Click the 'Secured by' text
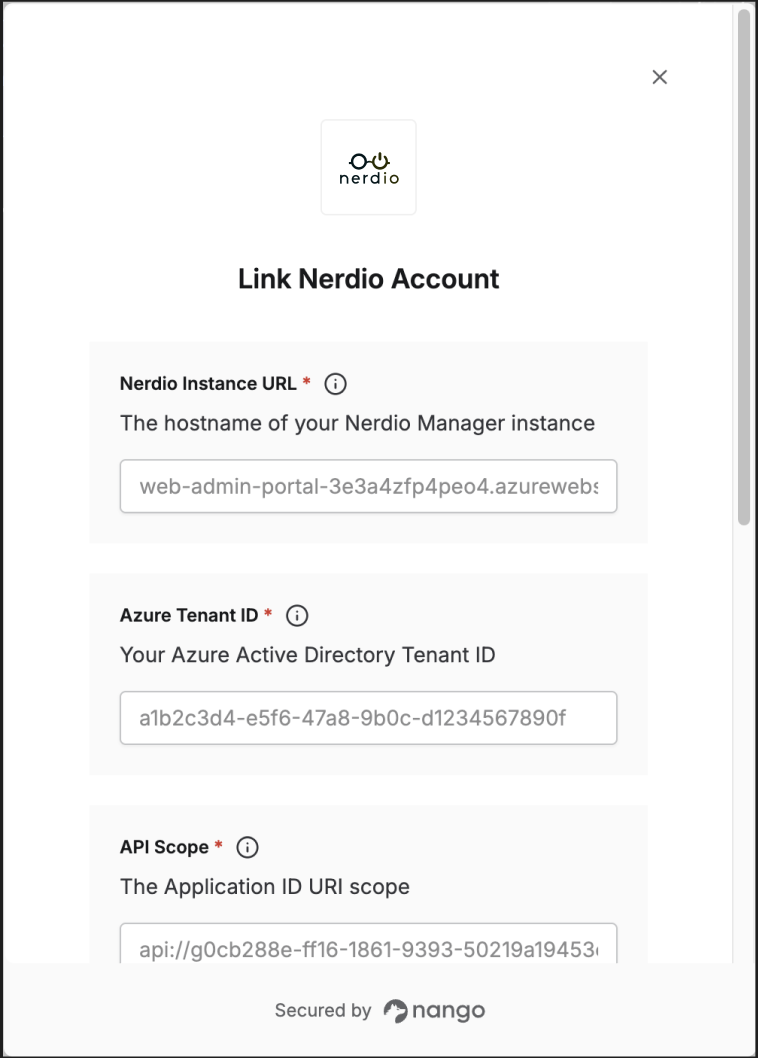The height and width of the screenshot is (1058, 758). coord(323,1010)
